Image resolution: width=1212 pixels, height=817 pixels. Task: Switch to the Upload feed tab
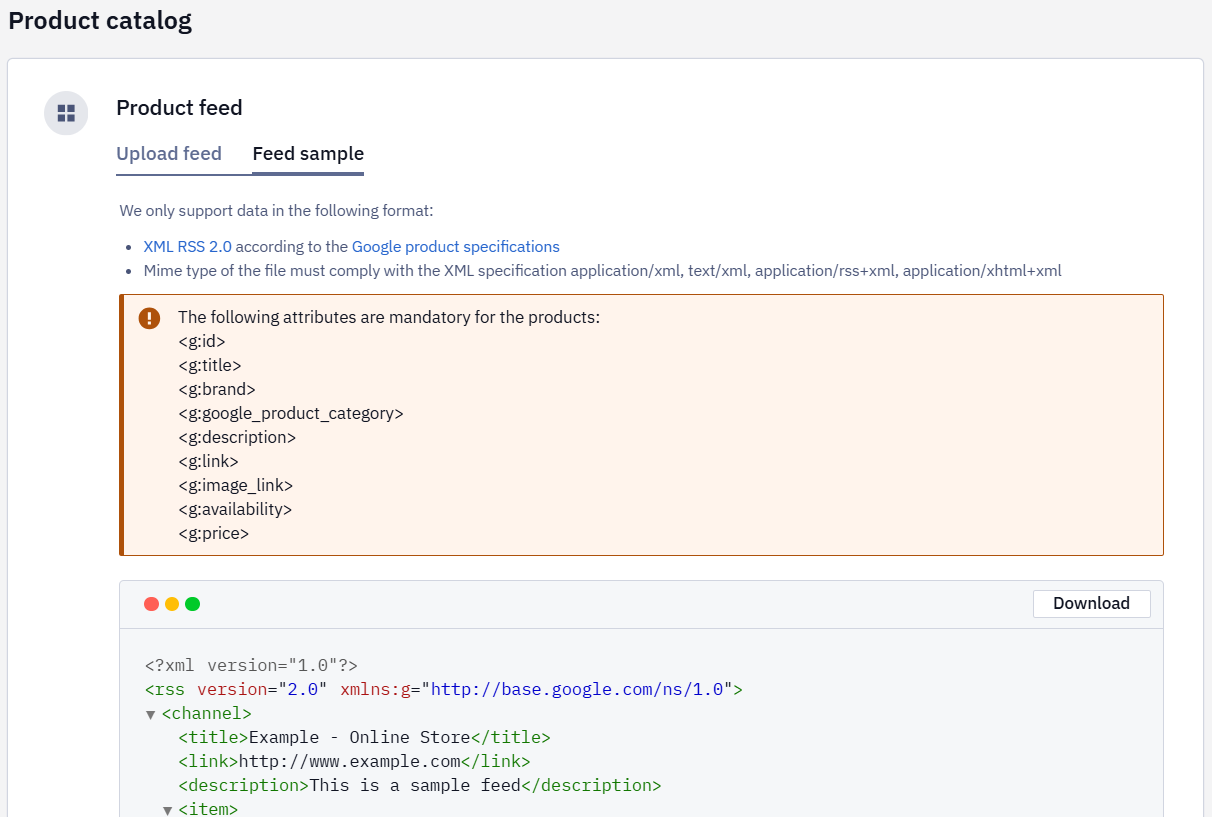point(169,154)
